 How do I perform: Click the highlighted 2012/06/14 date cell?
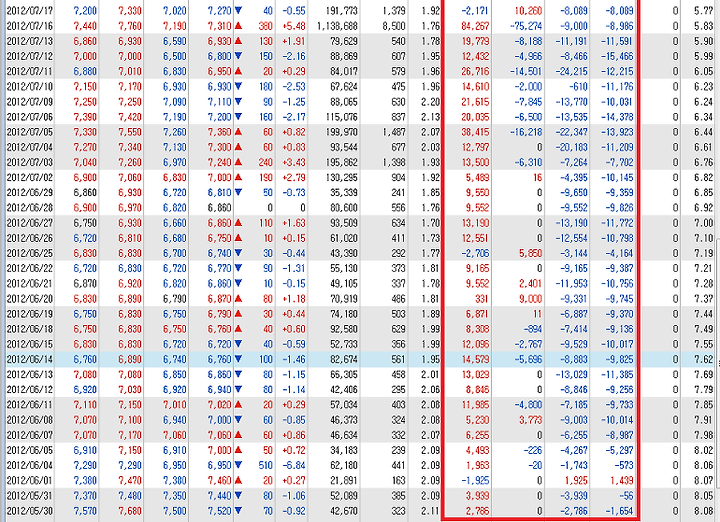coord(30,359)
